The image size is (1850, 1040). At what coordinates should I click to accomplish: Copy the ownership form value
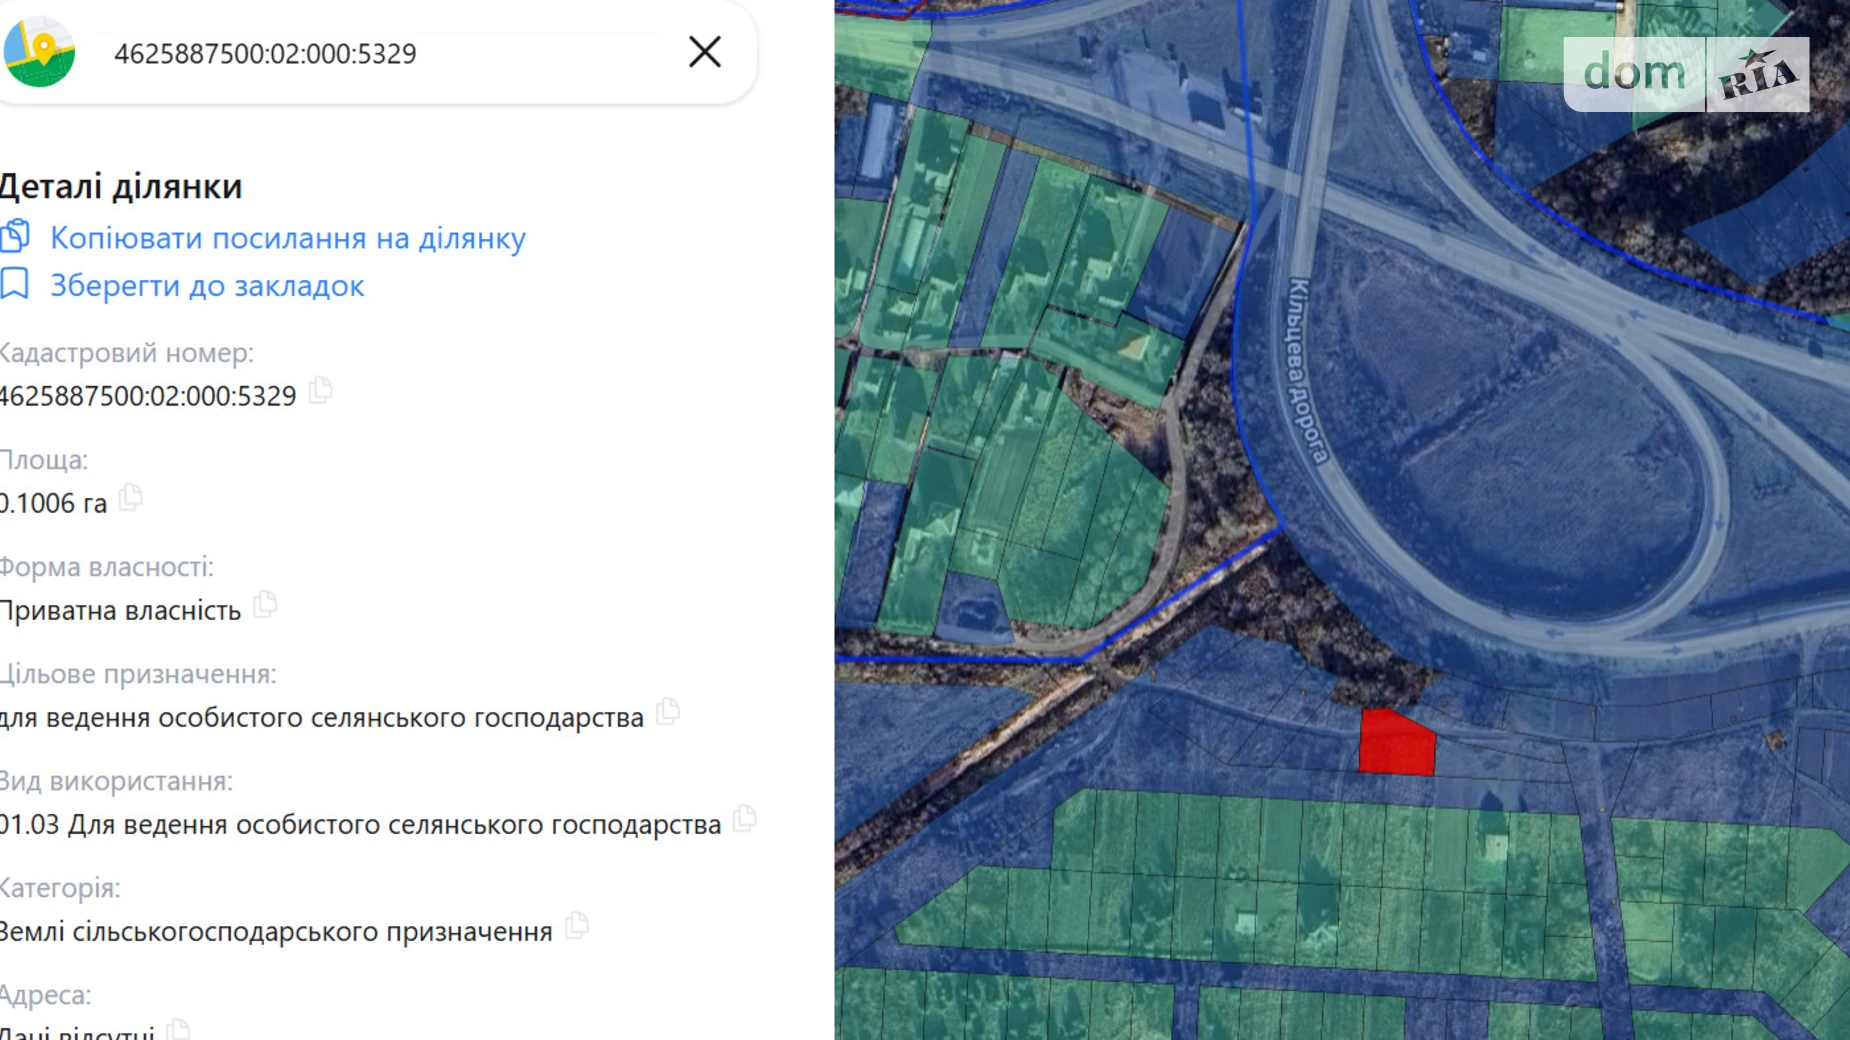266,604
